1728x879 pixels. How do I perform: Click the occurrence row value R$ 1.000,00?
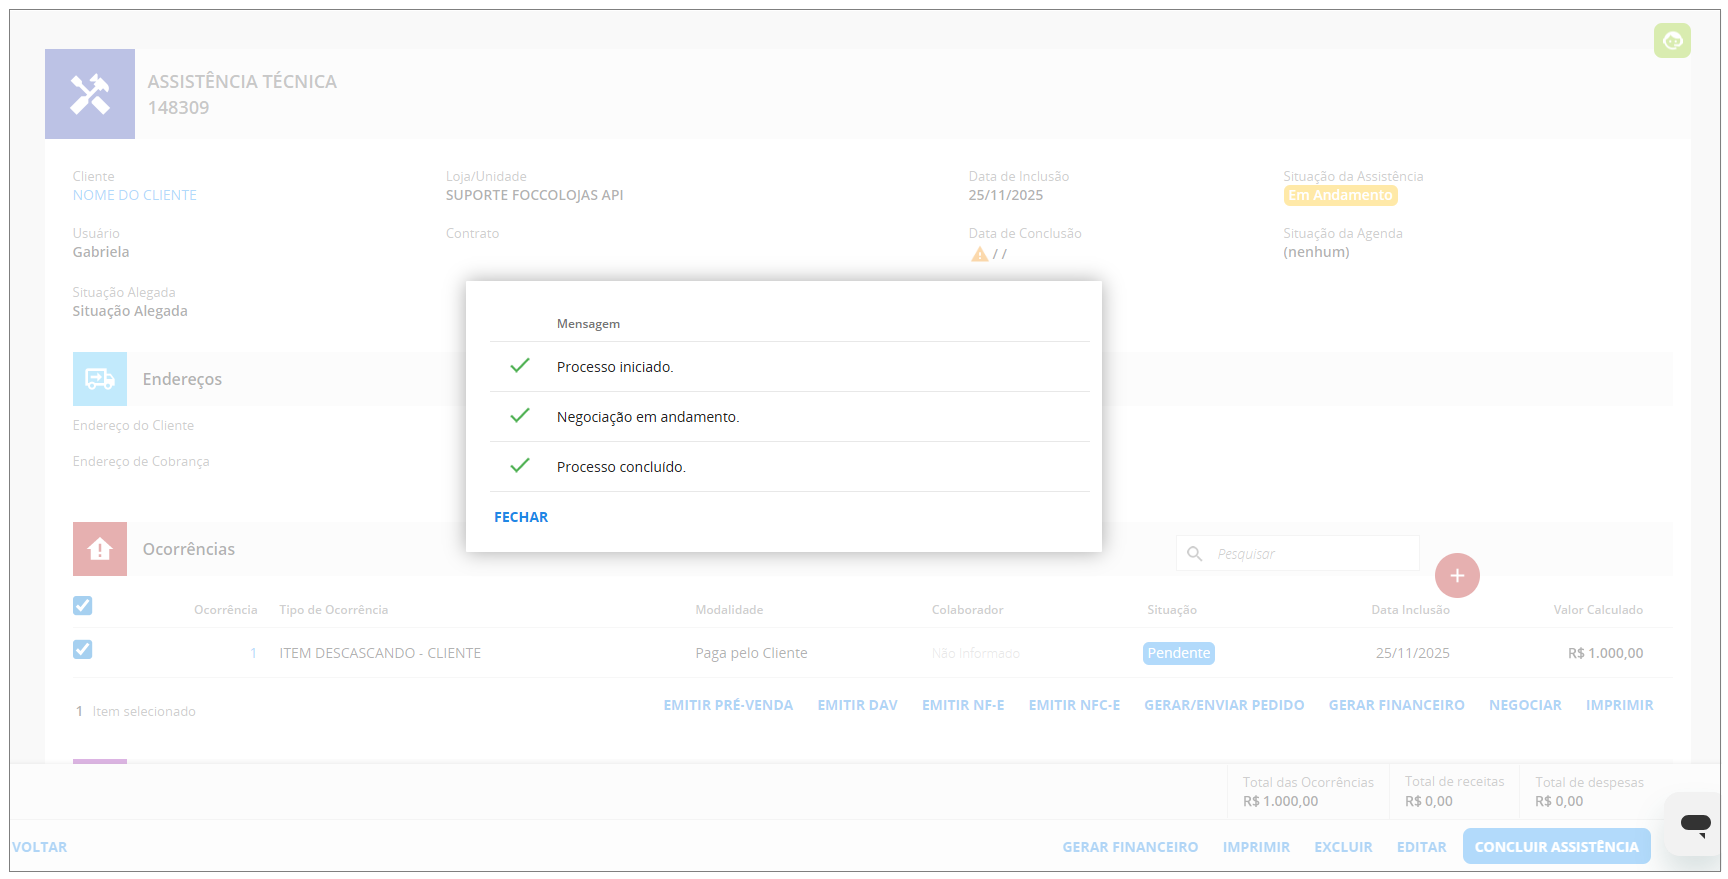[x=1605, y=653]
